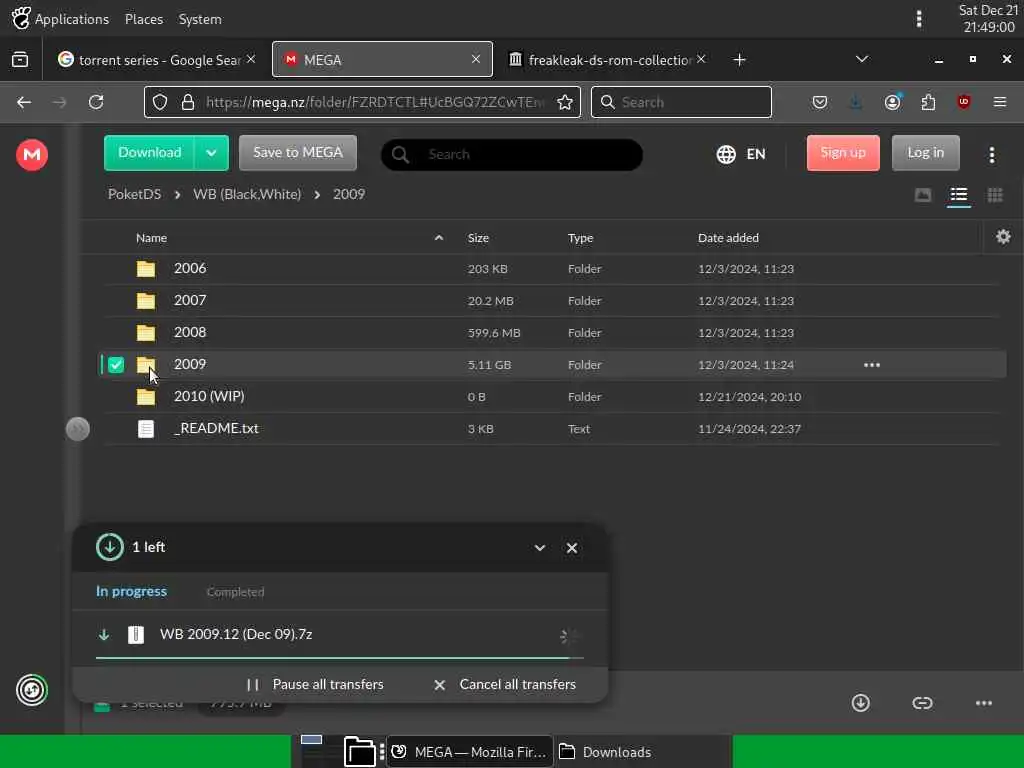1024x768 pixels.
Task: Open the 2008 folder
Action: click(551, 332)
